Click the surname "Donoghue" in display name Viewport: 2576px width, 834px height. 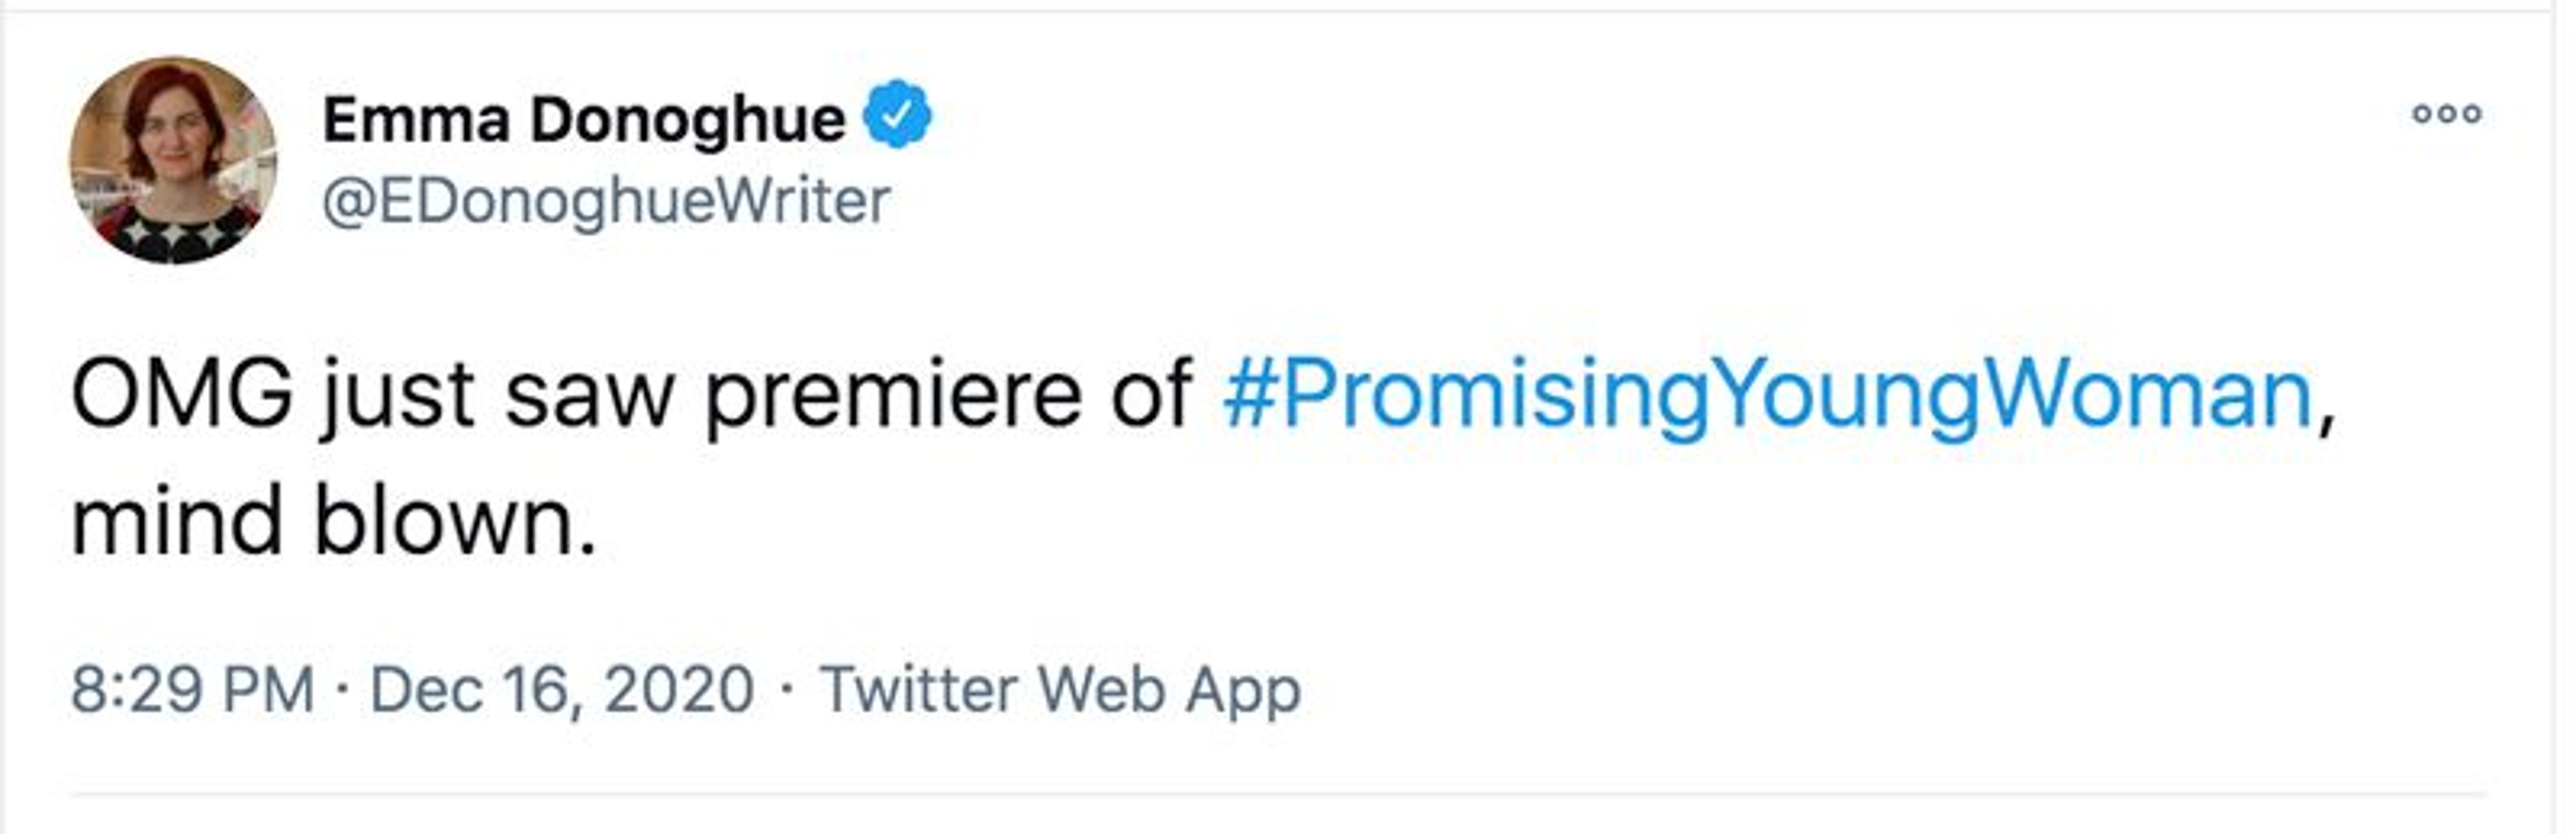coord(687,120)
